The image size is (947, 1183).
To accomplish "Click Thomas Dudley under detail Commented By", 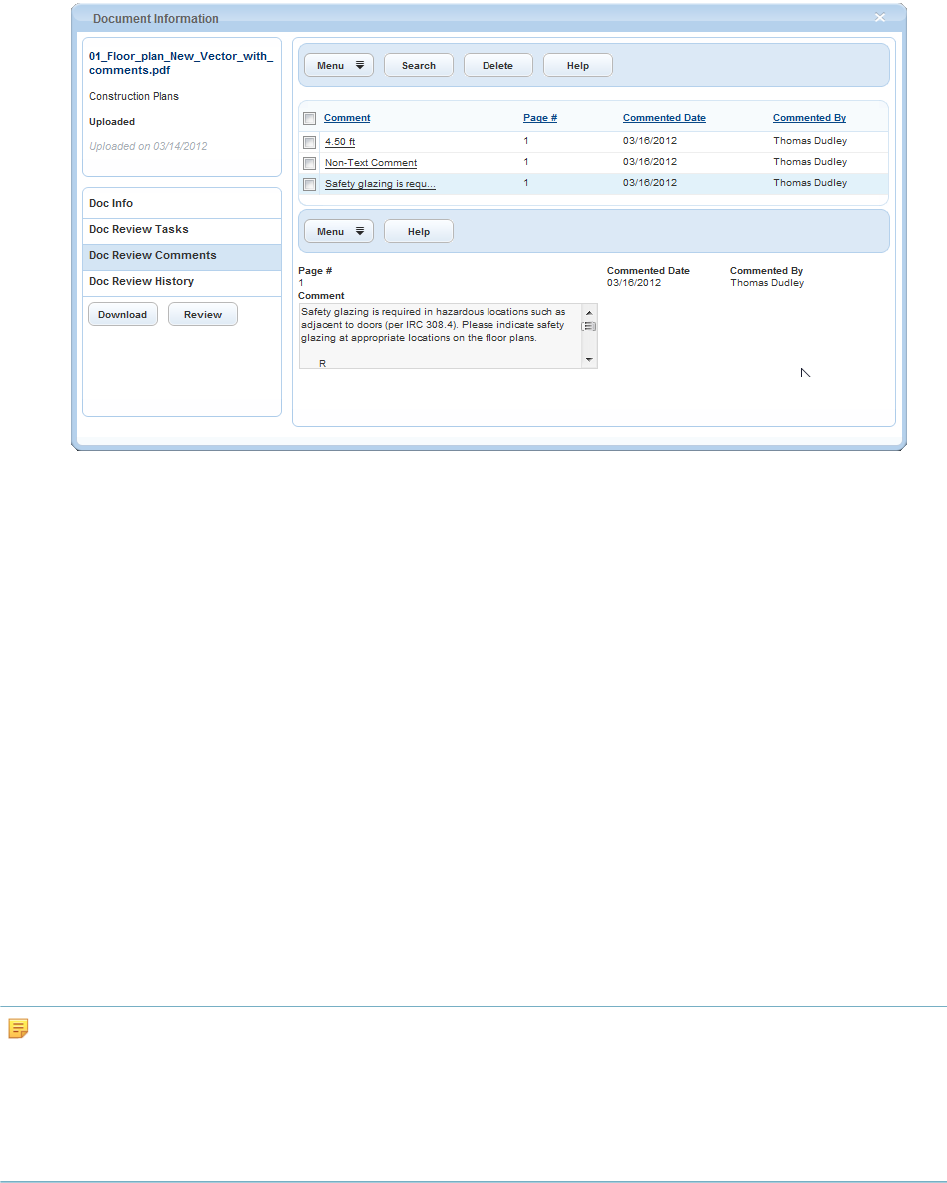I will point(767,283).
